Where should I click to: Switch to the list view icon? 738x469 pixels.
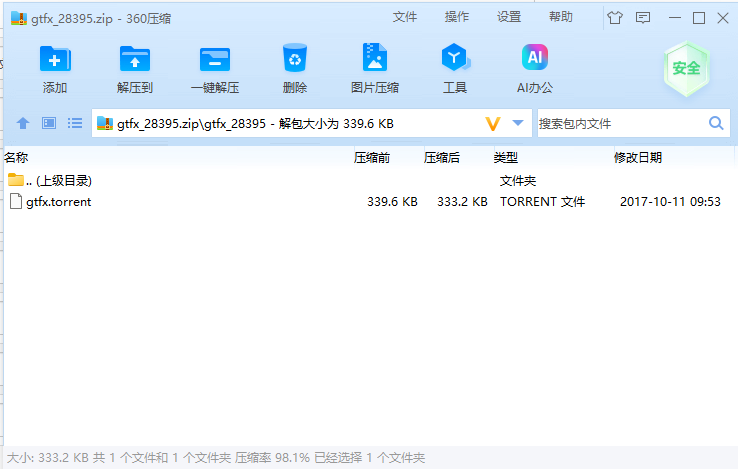point(75,123)
